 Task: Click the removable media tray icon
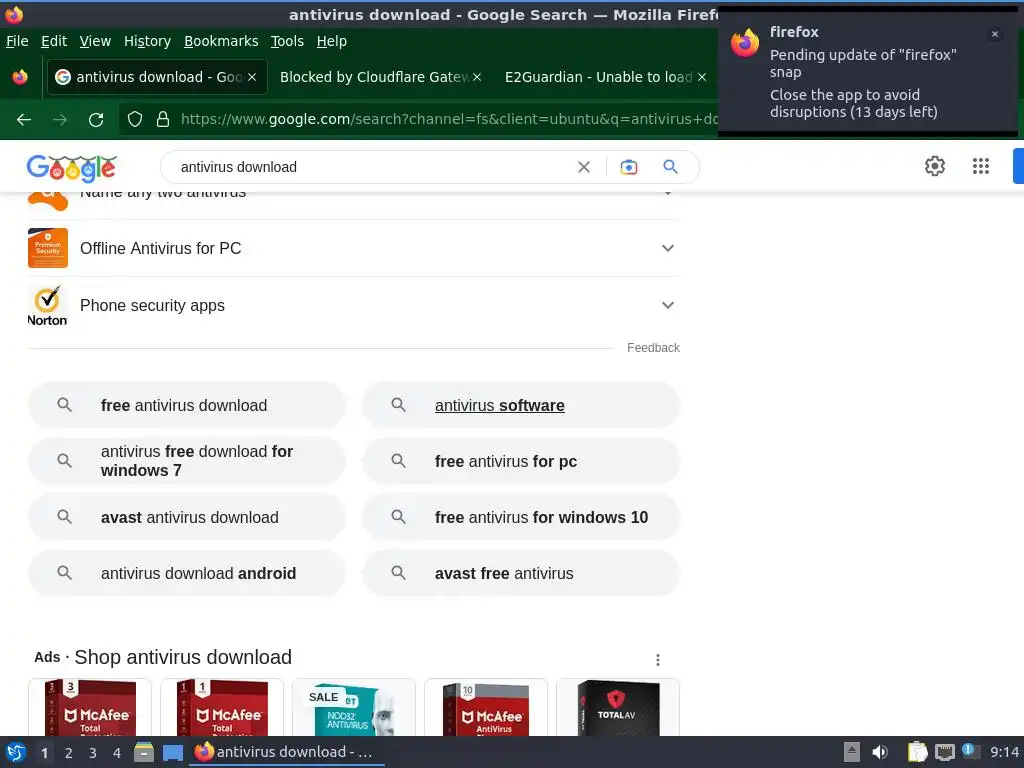(x=852, y=752)
